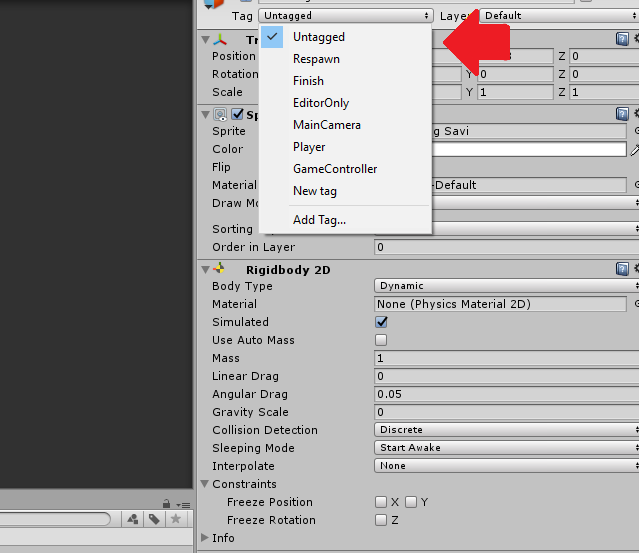
Task: Open the Interpolate dropdown
Action: (506, 465)
